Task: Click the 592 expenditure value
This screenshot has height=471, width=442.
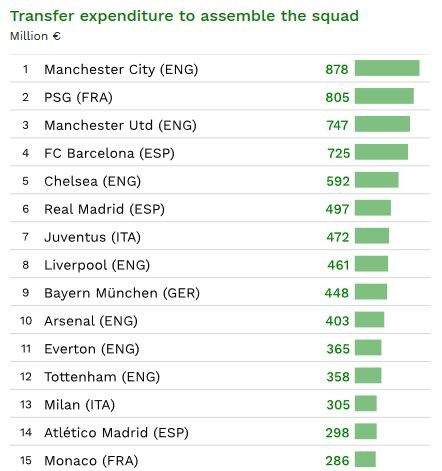Action: pos(338,182)
